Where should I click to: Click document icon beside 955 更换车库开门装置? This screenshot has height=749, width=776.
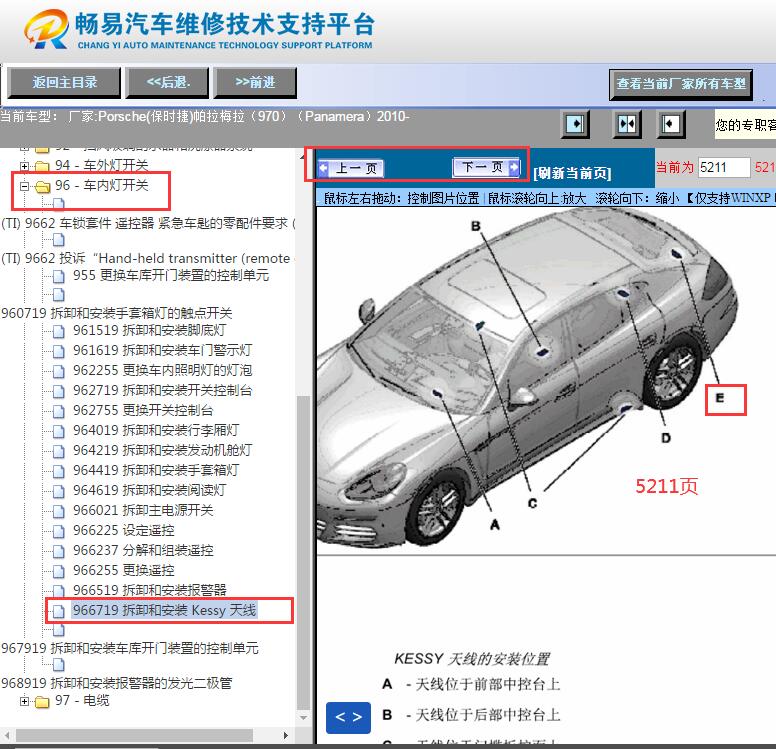(58, 276)
